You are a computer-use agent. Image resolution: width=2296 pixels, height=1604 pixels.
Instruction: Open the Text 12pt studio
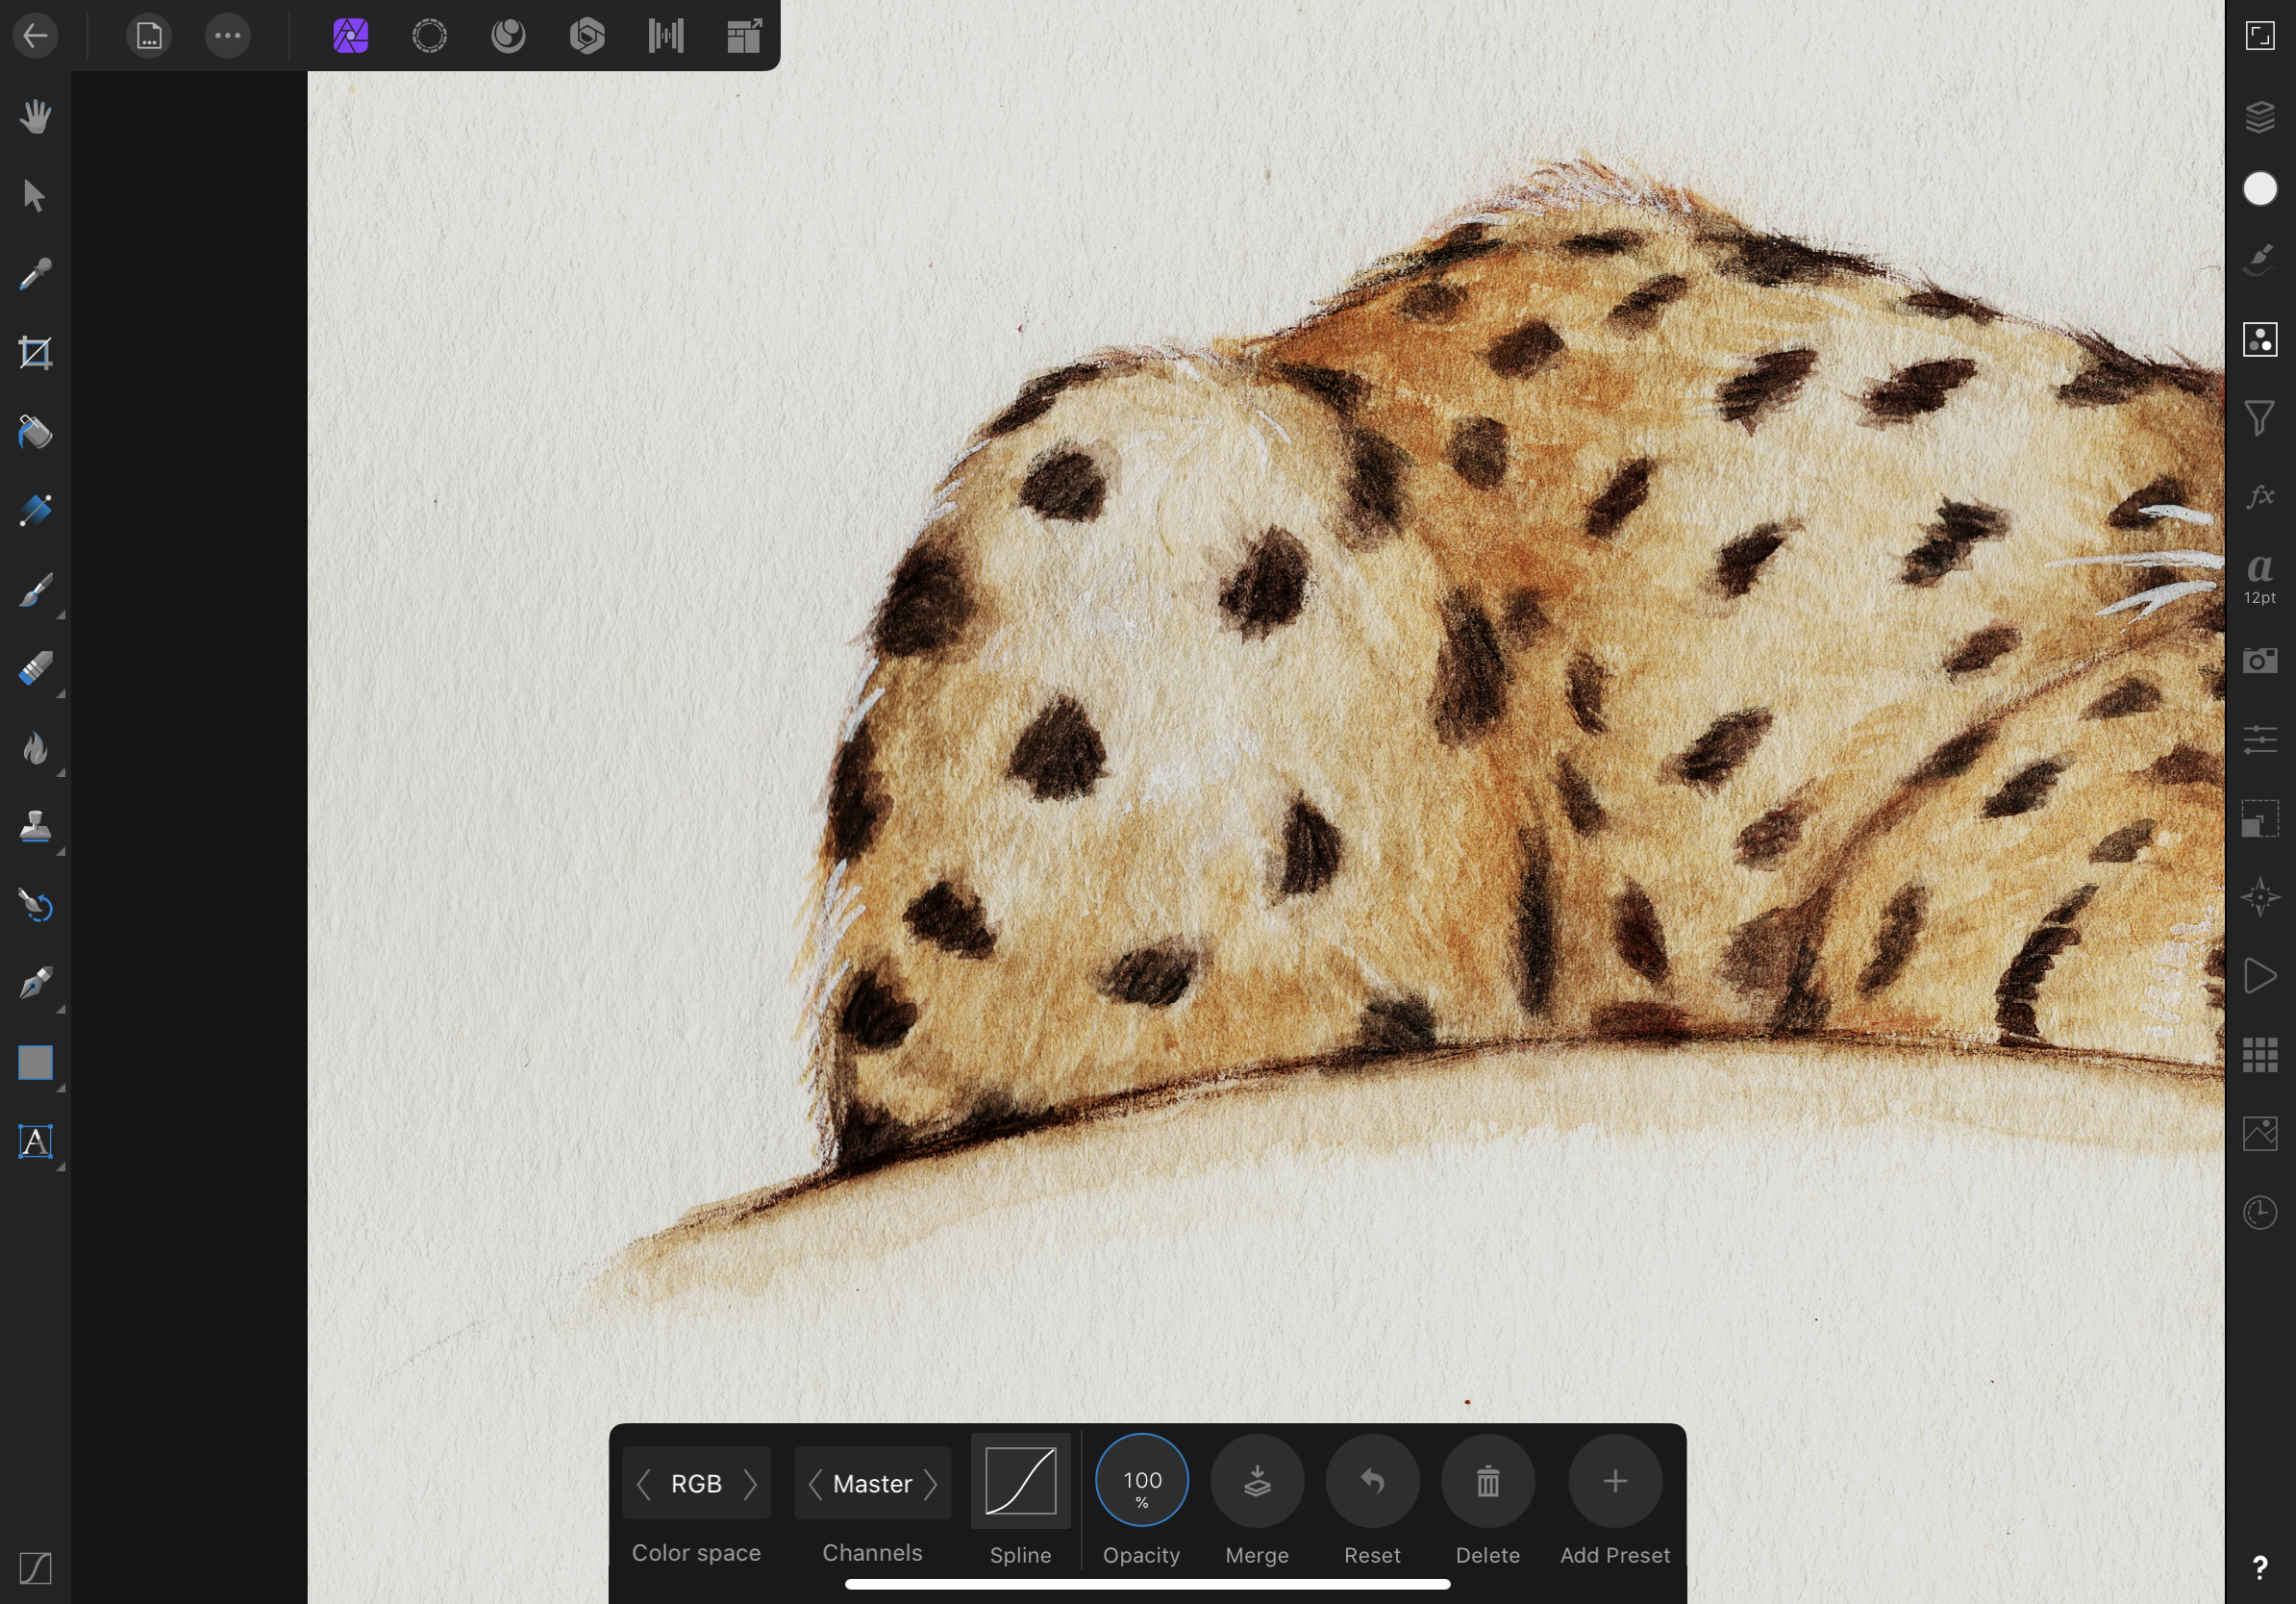click(2260, 578)
